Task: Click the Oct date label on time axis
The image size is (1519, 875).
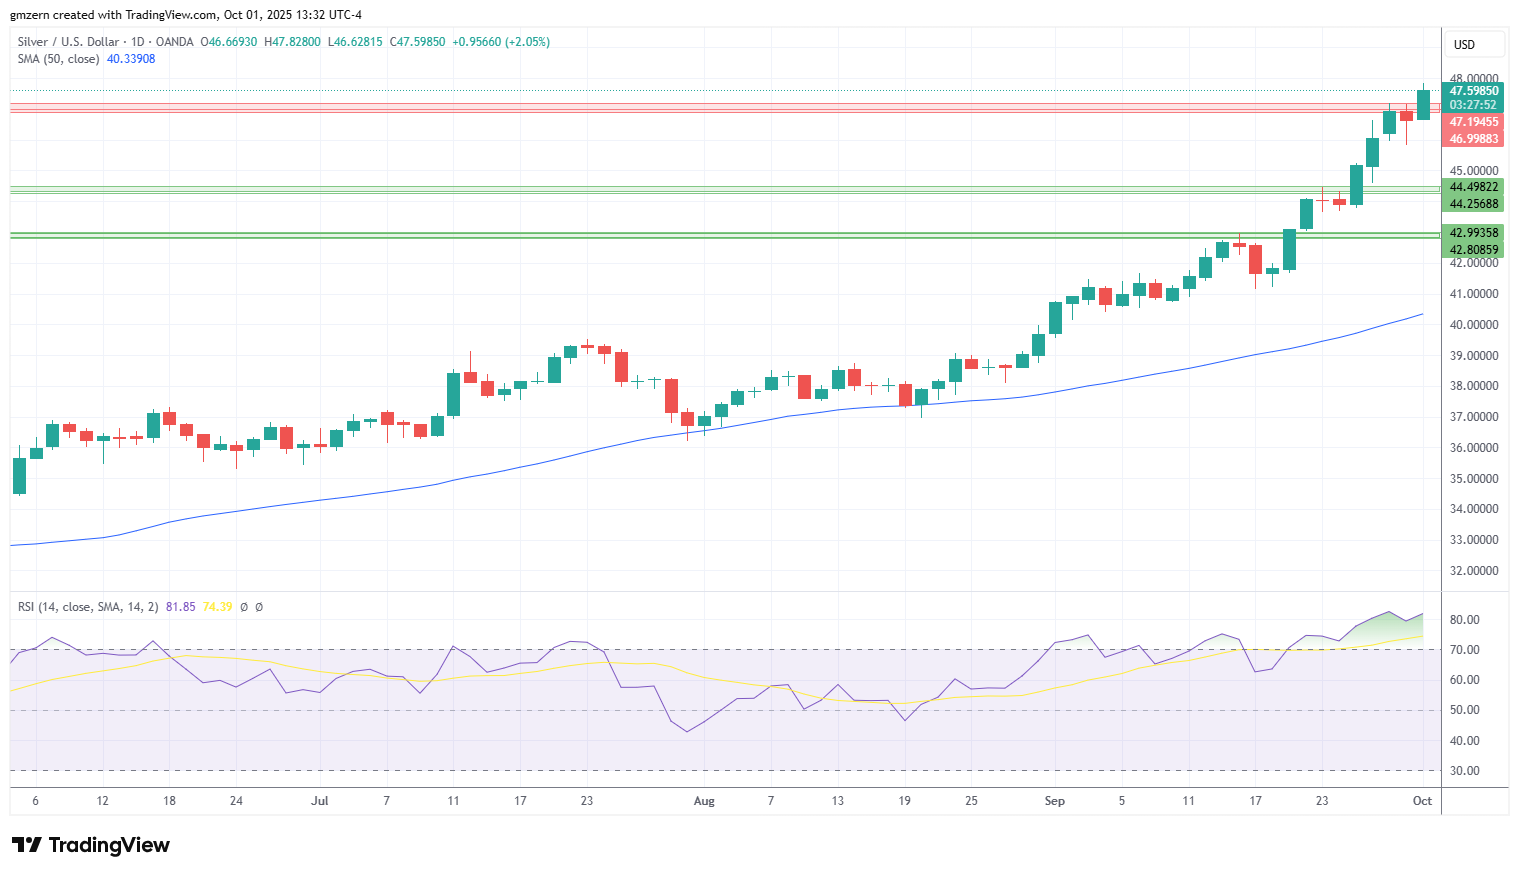Action: [1422, 801]
